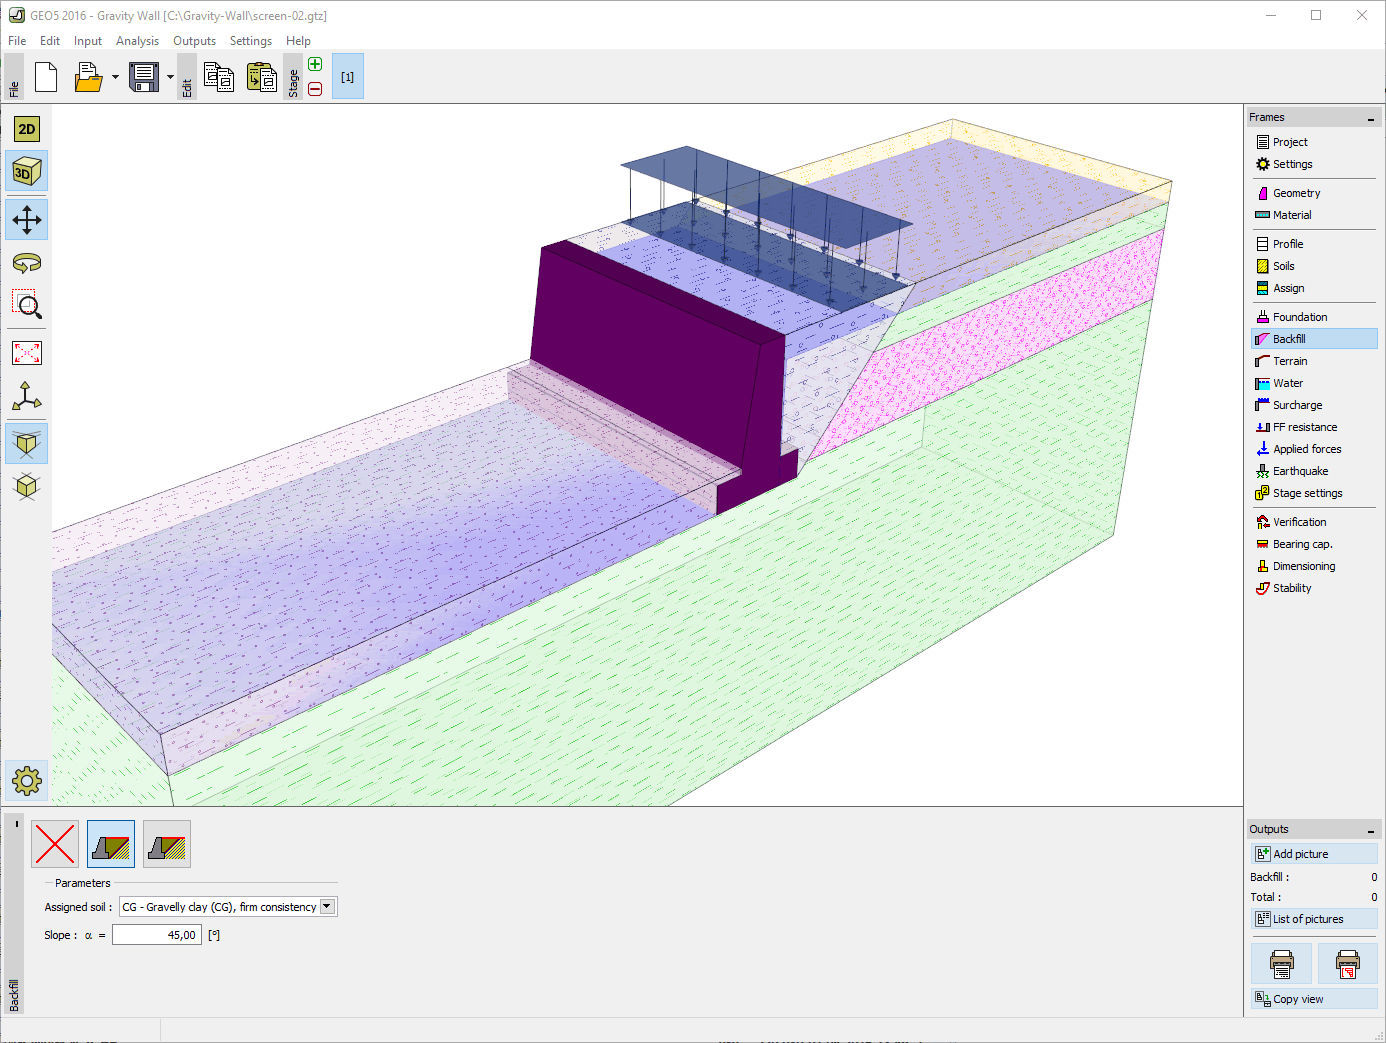The height and width of the screenshot is (1043, 1386).
Task: Edit the Slope angle value field
Action: 156,934
